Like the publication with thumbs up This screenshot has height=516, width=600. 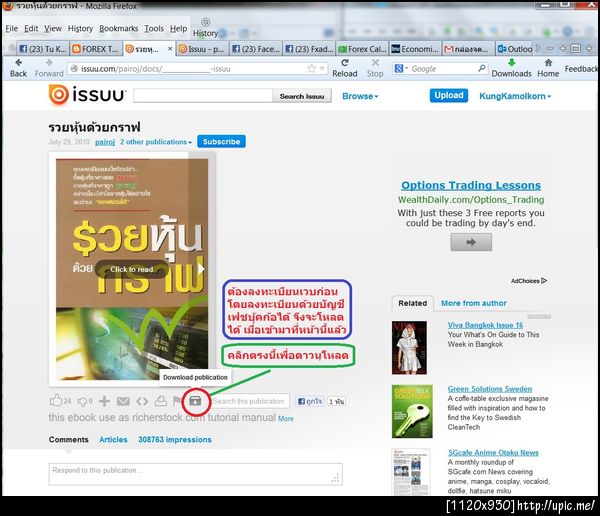pyautogui.click(x=56, y=400)
